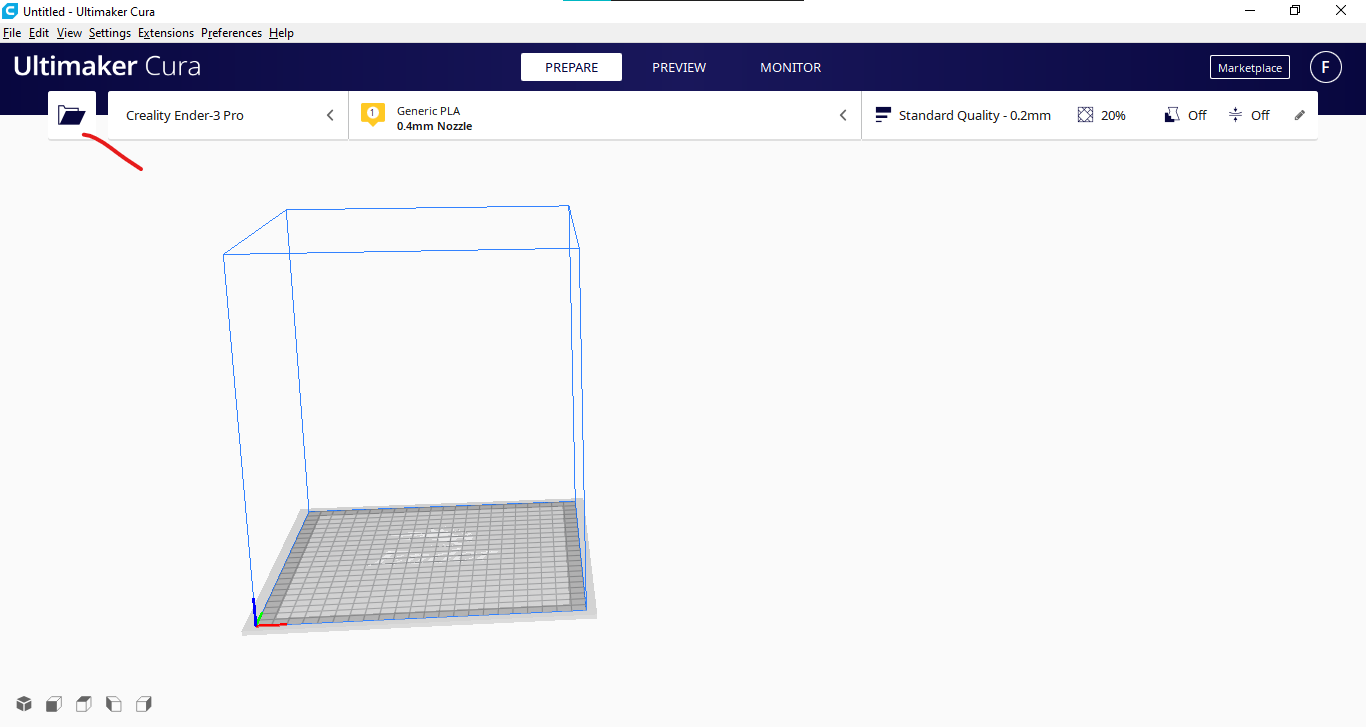Click the support Off icon
This screenshot has width=1366, height=727.
click(1173, 115)
